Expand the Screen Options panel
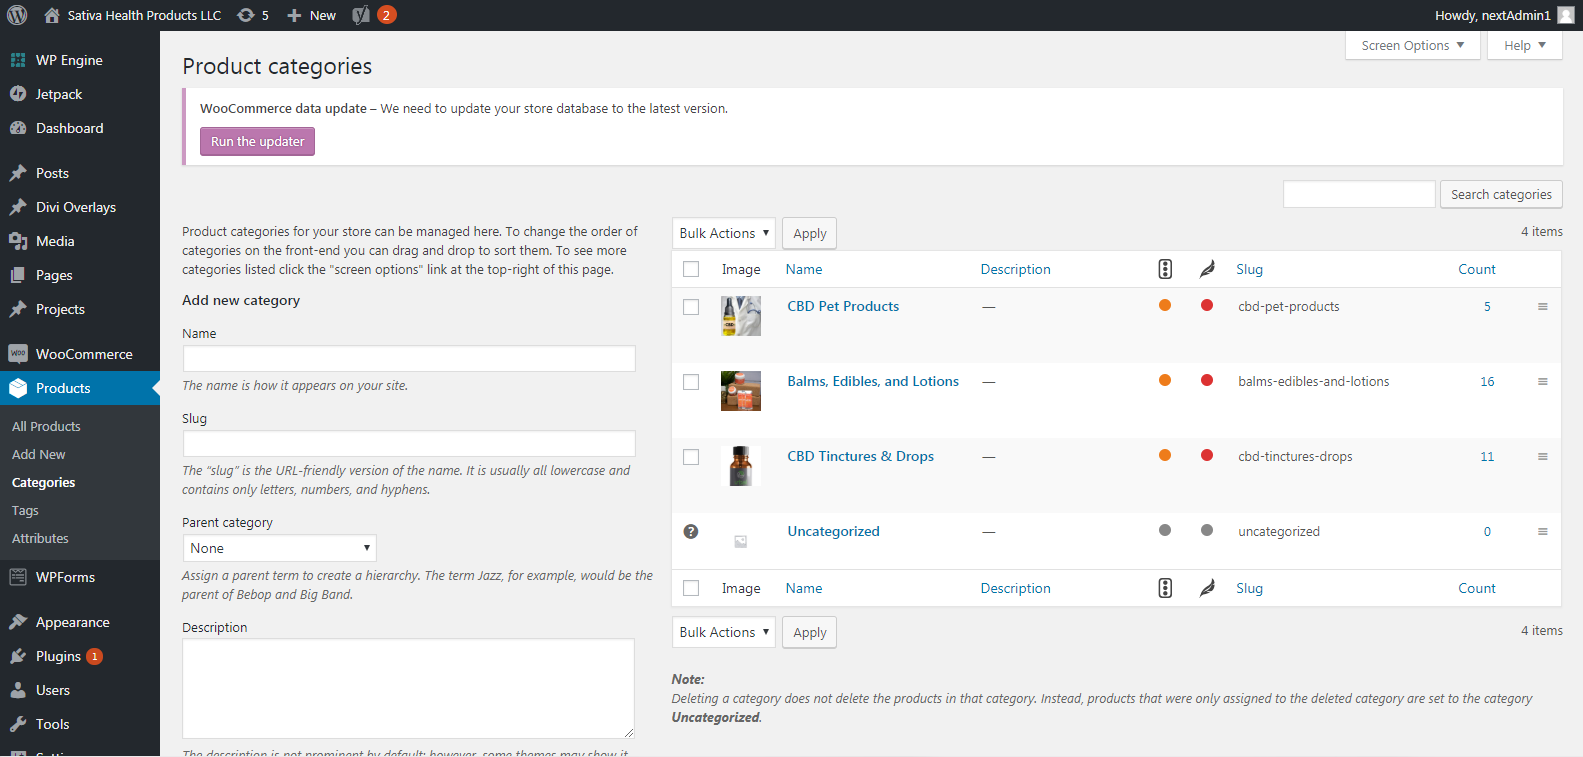This screenshot has width=1583, height=757. [x=1412, y=46]
